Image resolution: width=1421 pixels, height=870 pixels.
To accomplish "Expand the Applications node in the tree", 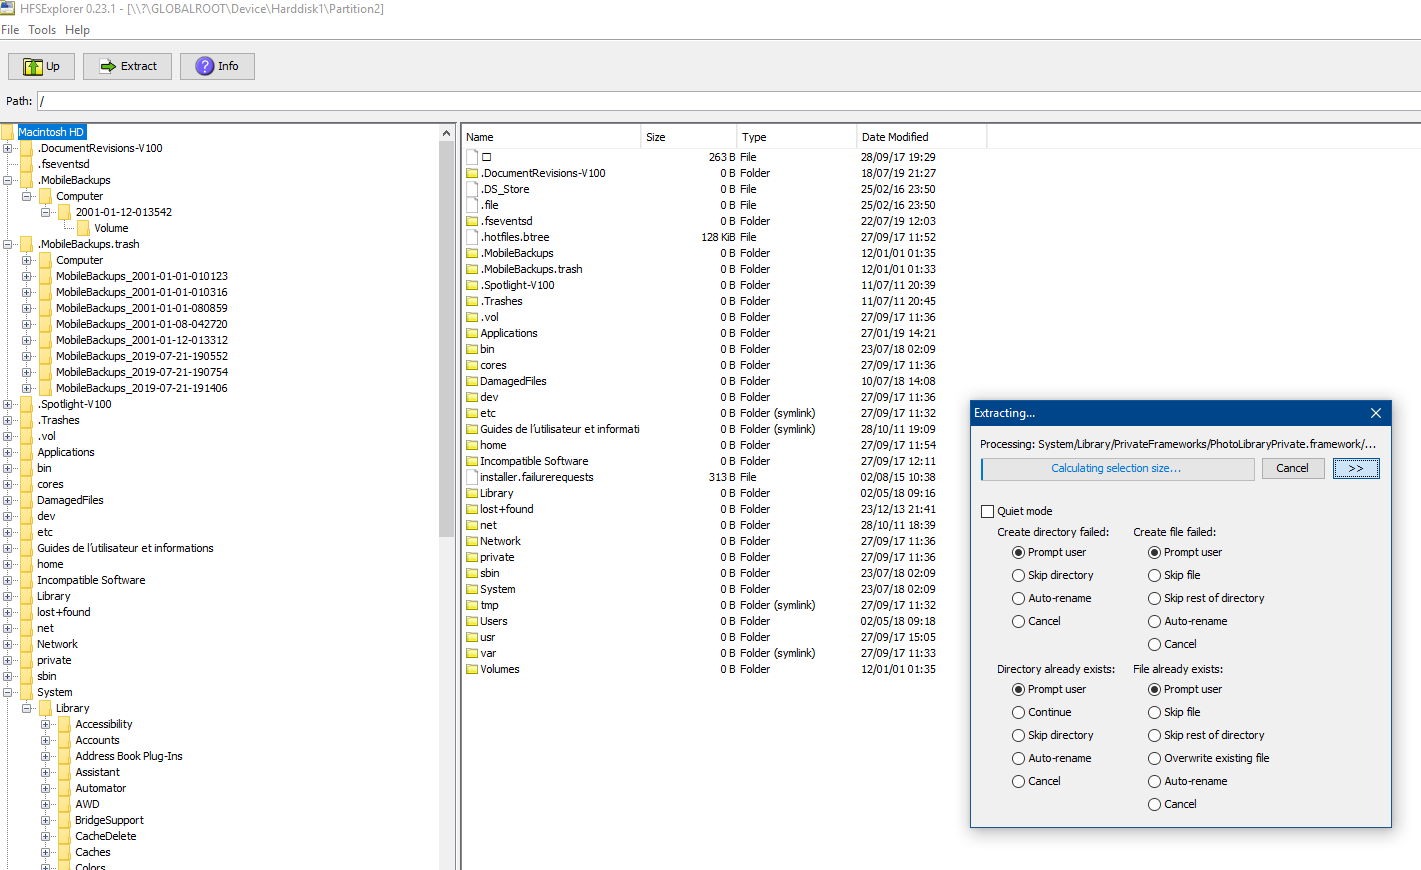I will [x=8, y=452].
